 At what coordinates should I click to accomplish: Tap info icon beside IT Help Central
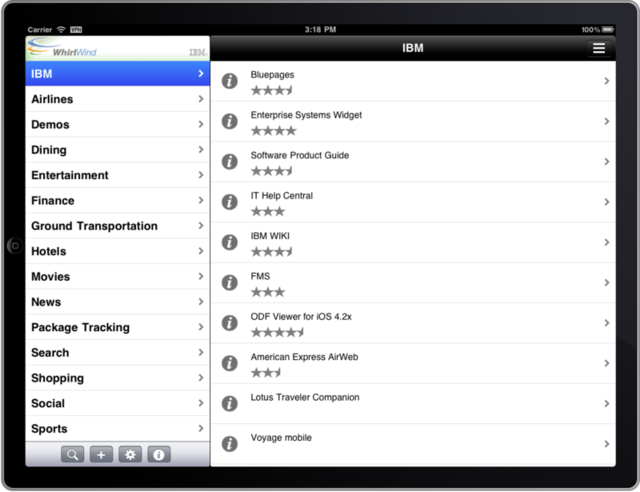pyautogui.click(x=229, y=202)
